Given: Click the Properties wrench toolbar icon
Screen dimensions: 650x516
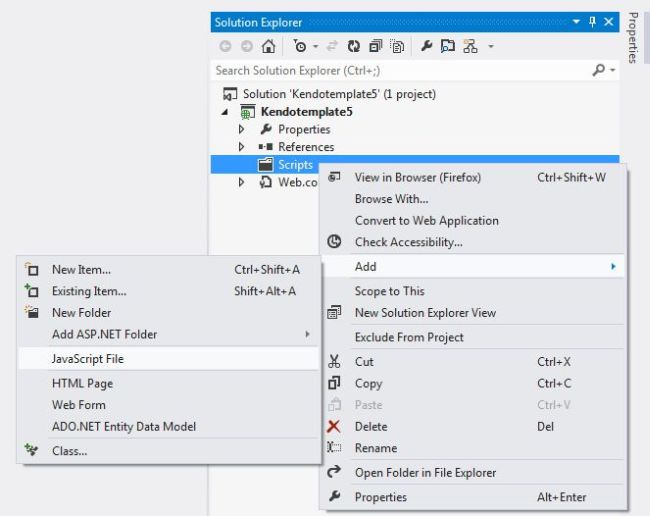Looking at the screenshot, I should click(x=426, y=46).
